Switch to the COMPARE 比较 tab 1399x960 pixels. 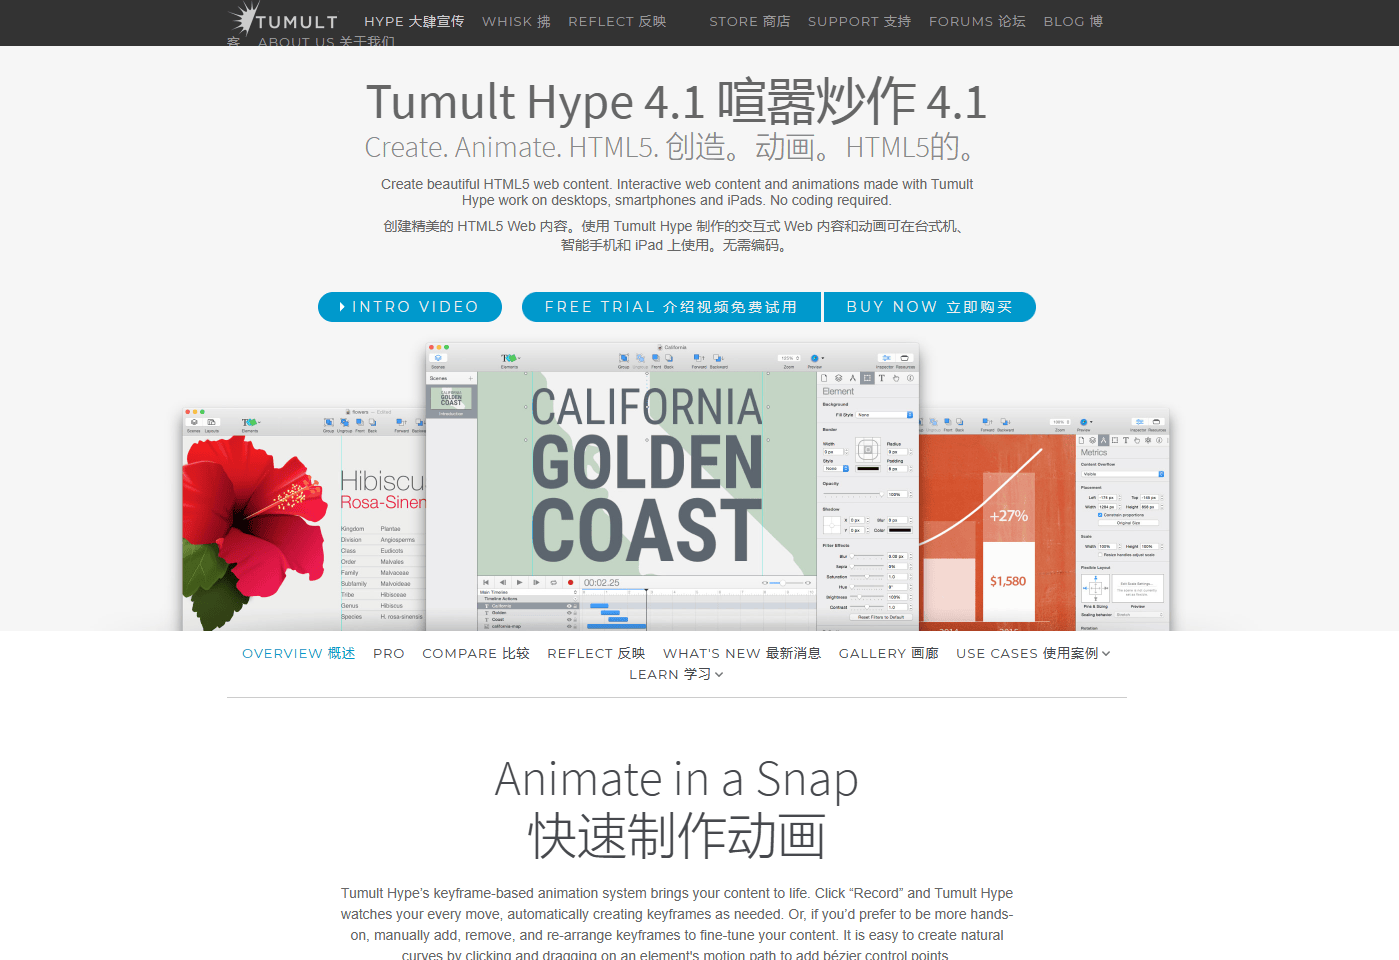(475, 653)
